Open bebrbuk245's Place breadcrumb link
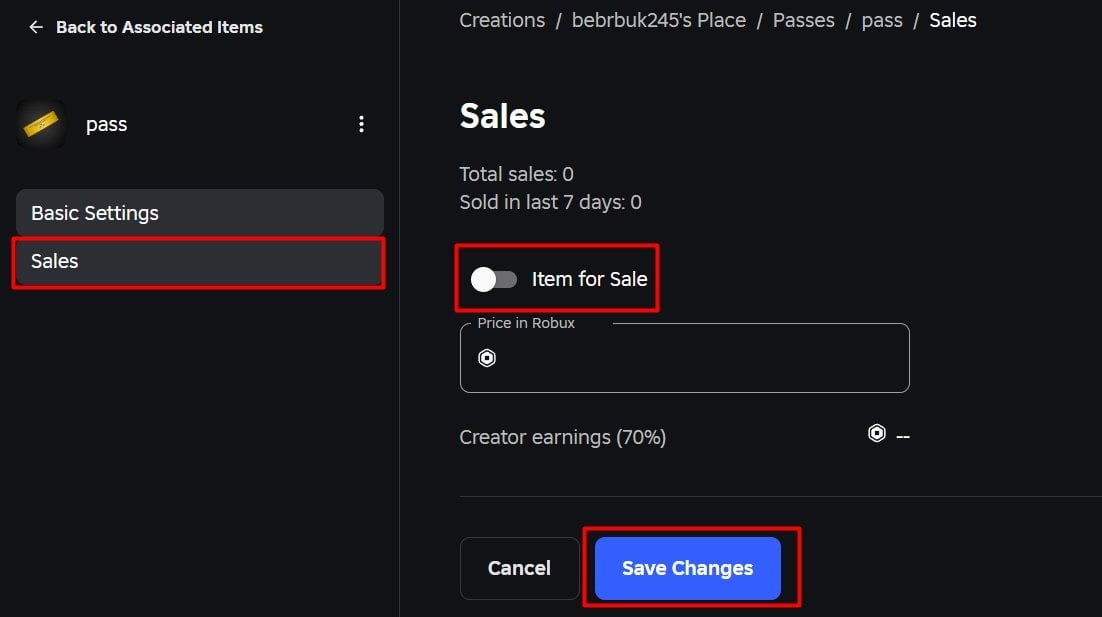Image resolution: width=1102 pixels, height=617 pixels. point(659,20)
